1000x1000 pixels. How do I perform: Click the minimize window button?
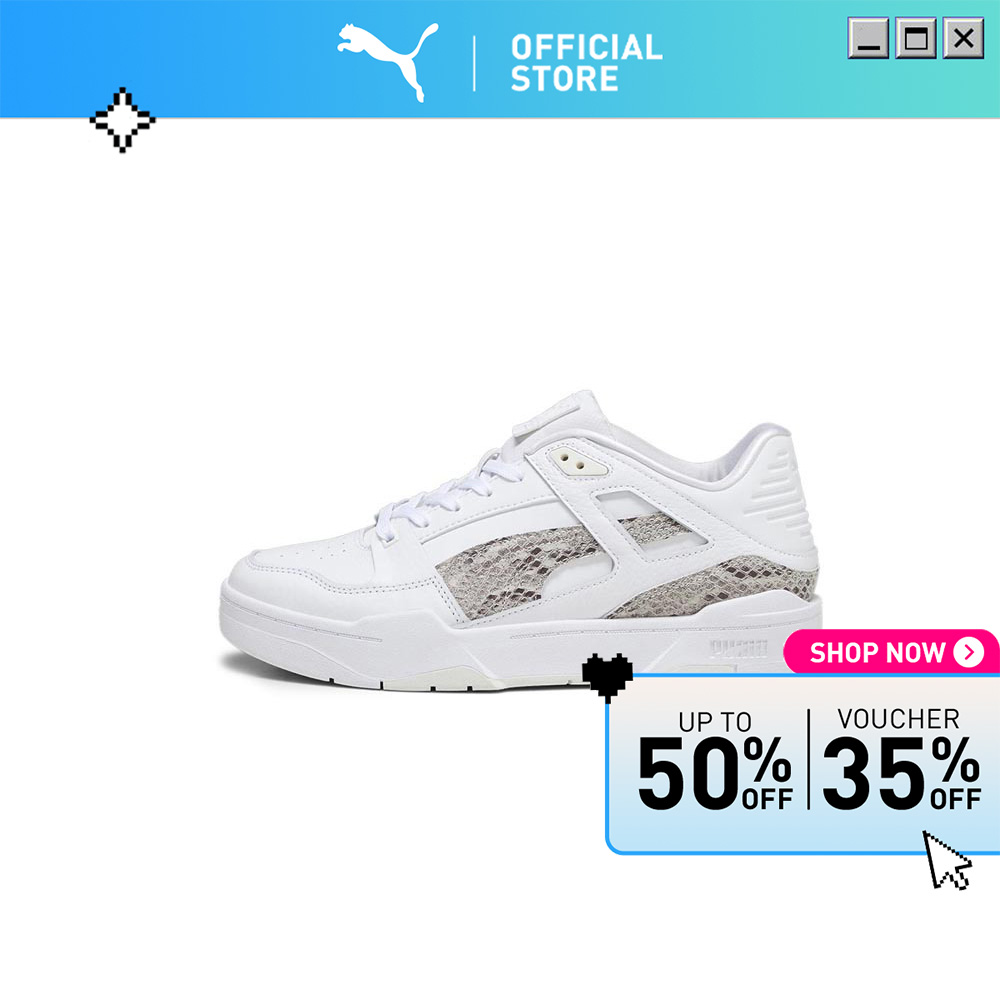click(x=868, y=38)
